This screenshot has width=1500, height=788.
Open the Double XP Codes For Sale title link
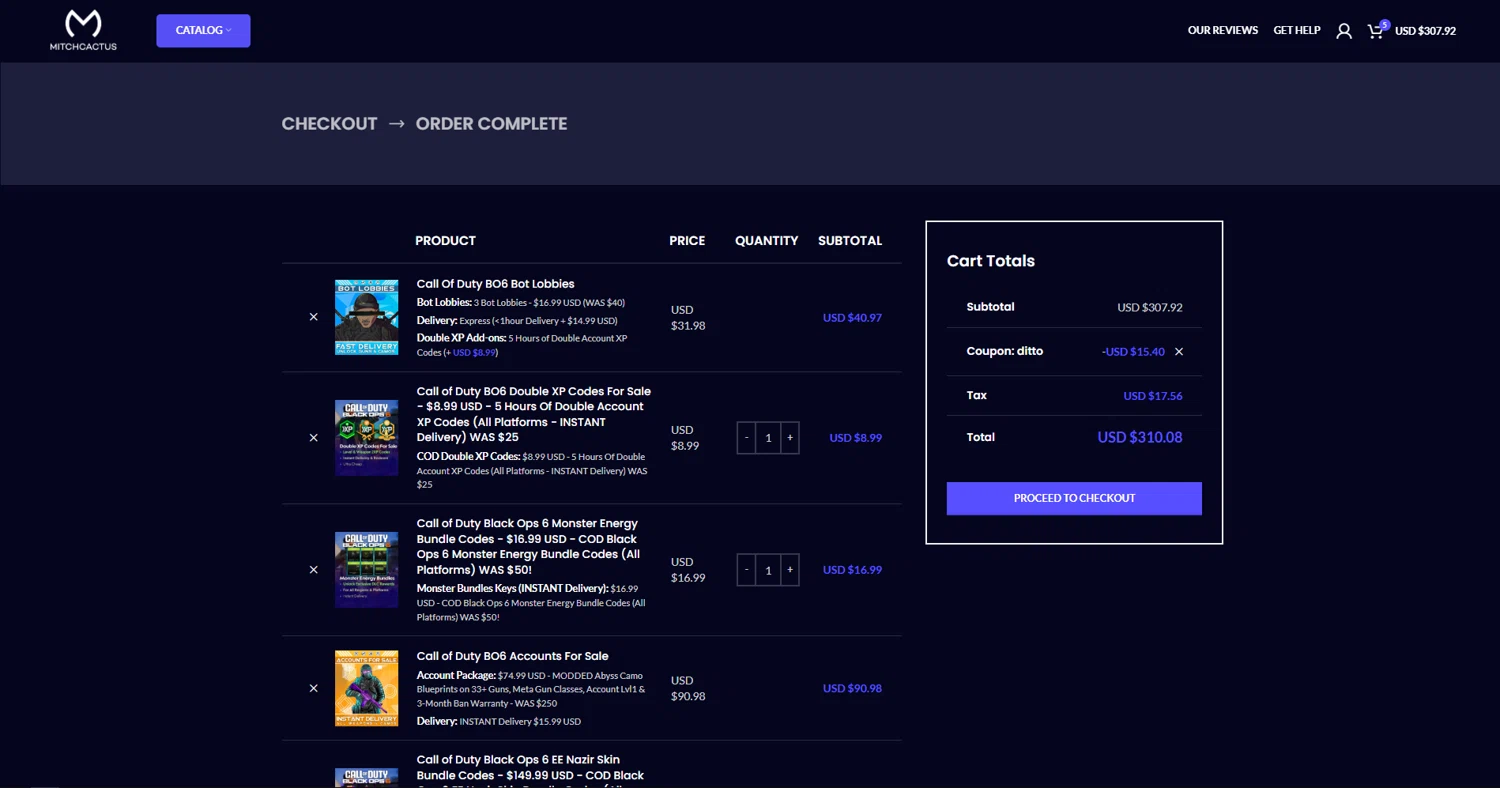point(533,414)
